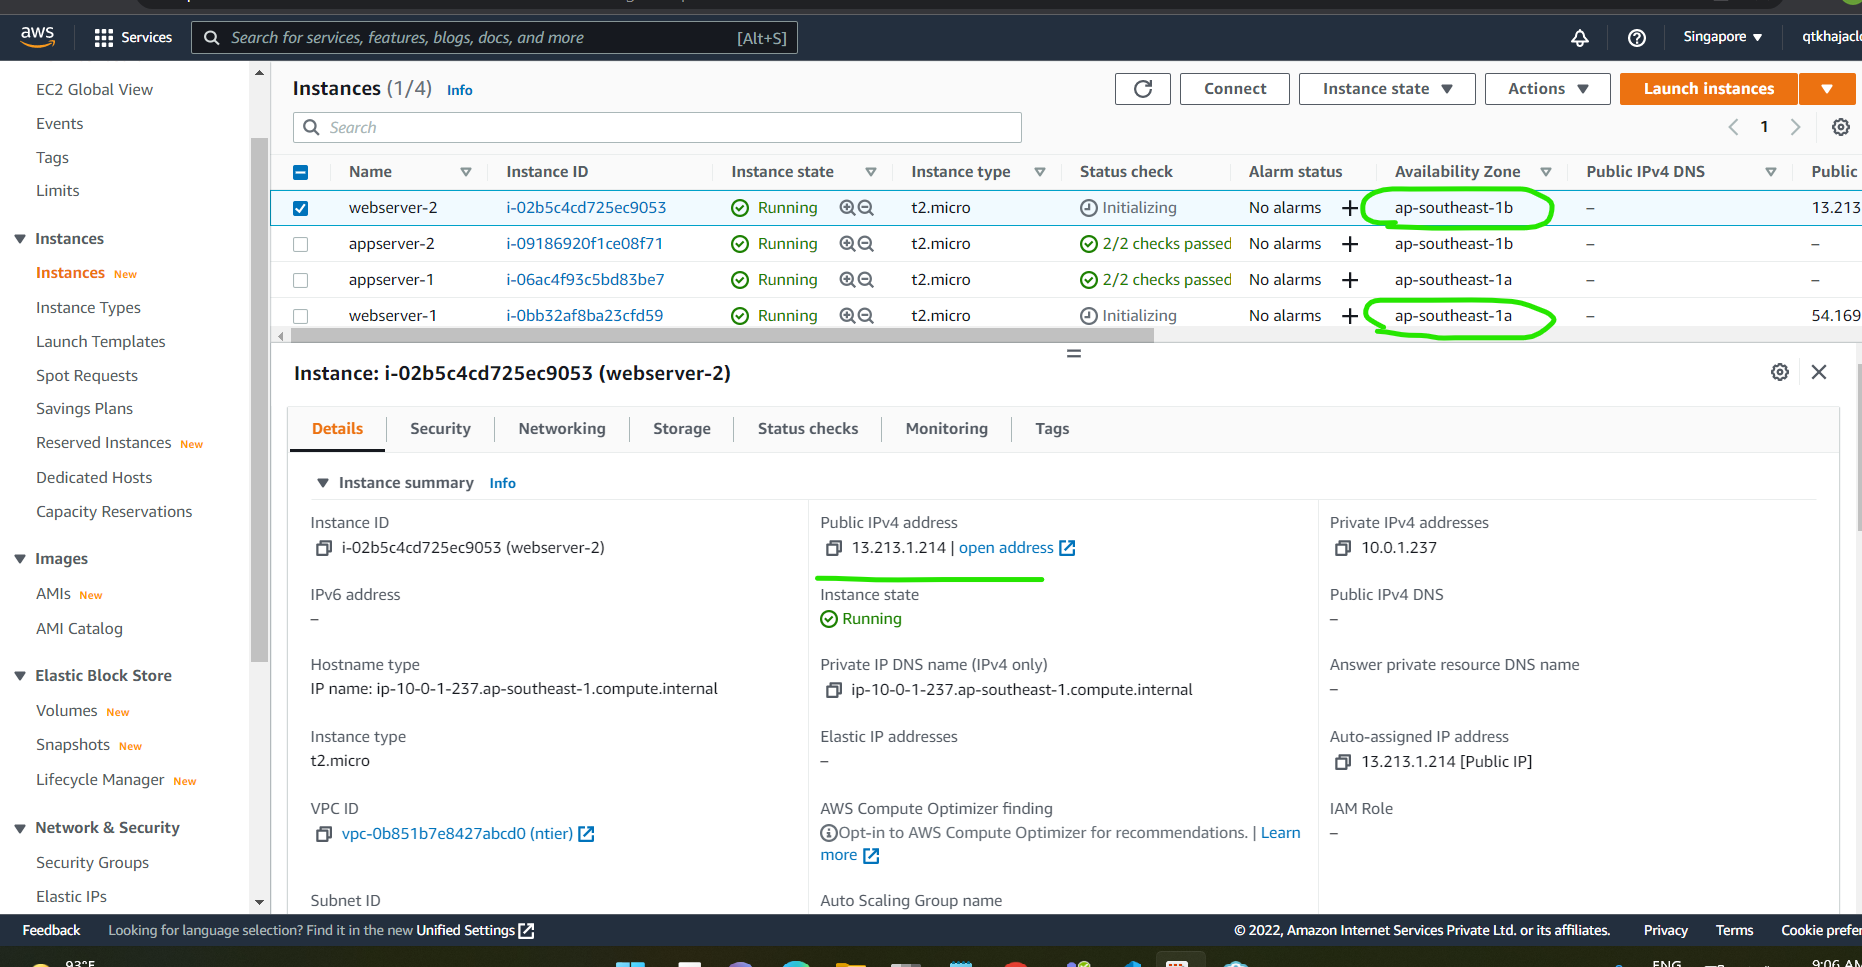Switch to the Networking tab

[562, 429]
